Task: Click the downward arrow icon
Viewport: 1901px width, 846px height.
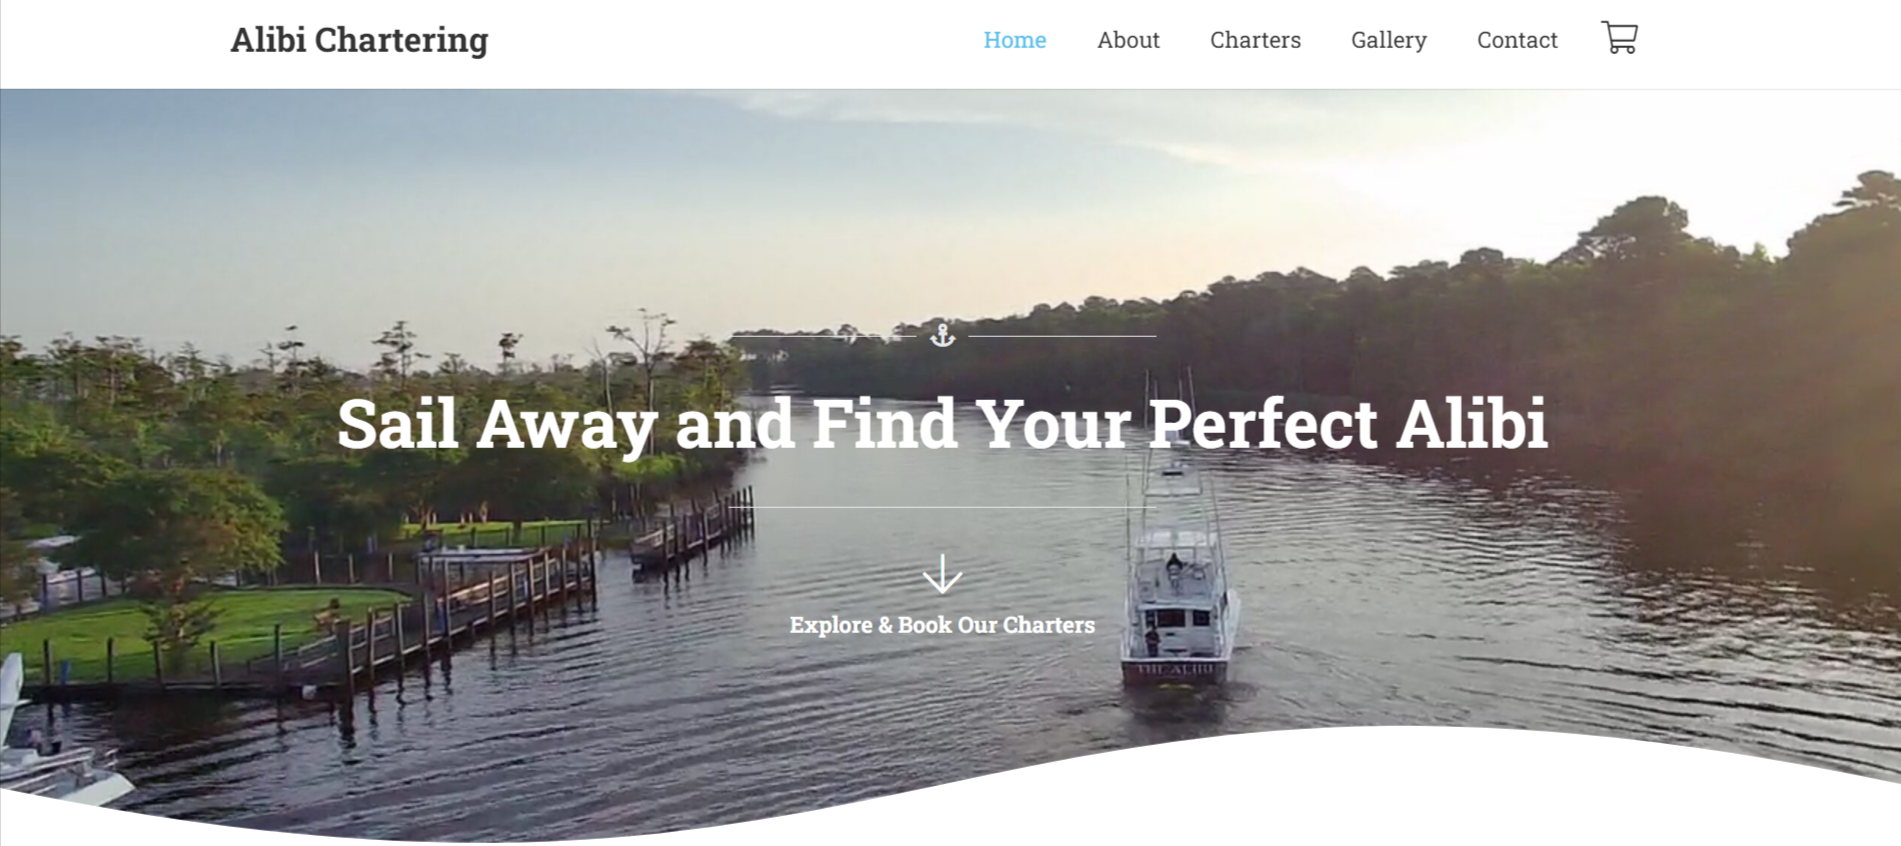Action: click(942, 574)
